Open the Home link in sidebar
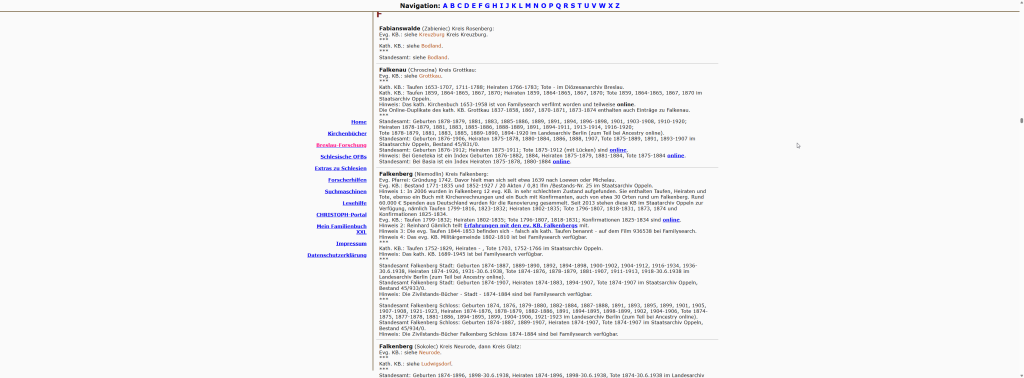The width and height of the screenshot is (1024, 378). point(359,122)
